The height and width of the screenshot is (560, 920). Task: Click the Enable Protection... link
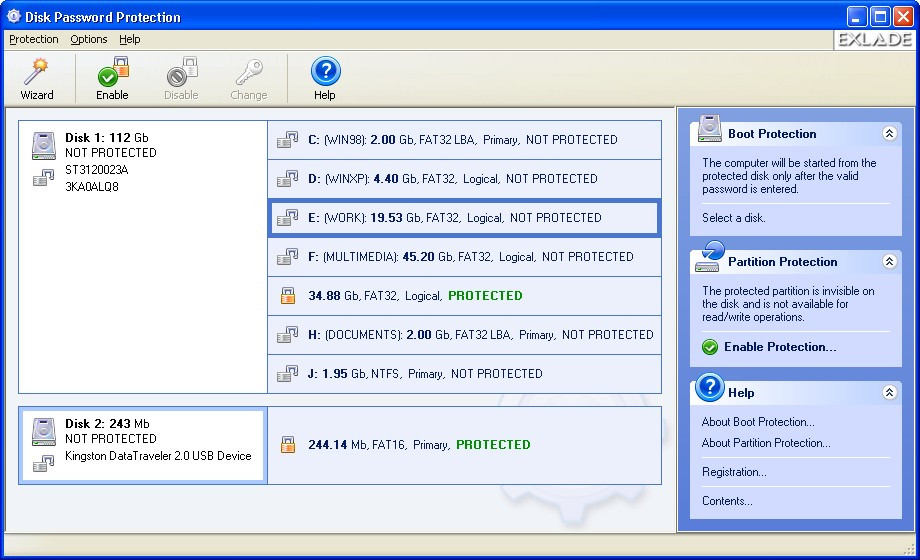(x=780, y=347)
